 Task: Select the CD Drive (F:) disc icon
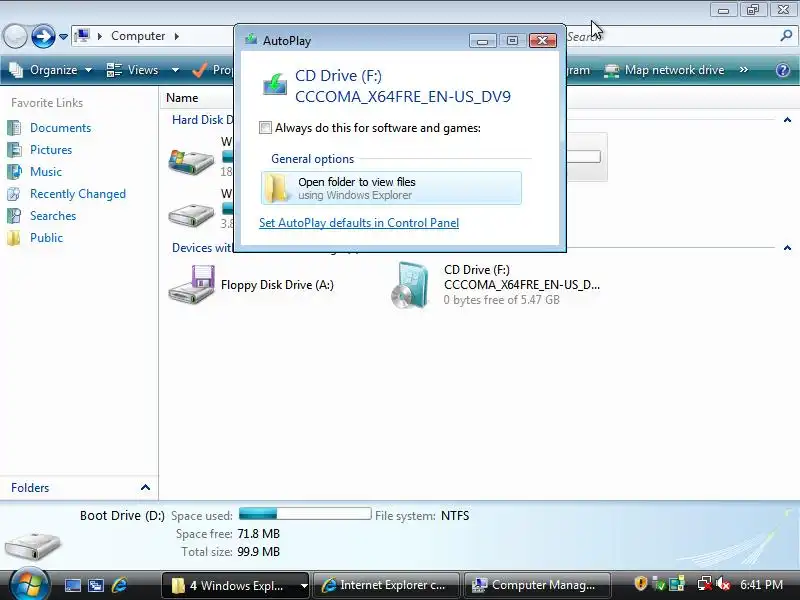tap(410, 285)
